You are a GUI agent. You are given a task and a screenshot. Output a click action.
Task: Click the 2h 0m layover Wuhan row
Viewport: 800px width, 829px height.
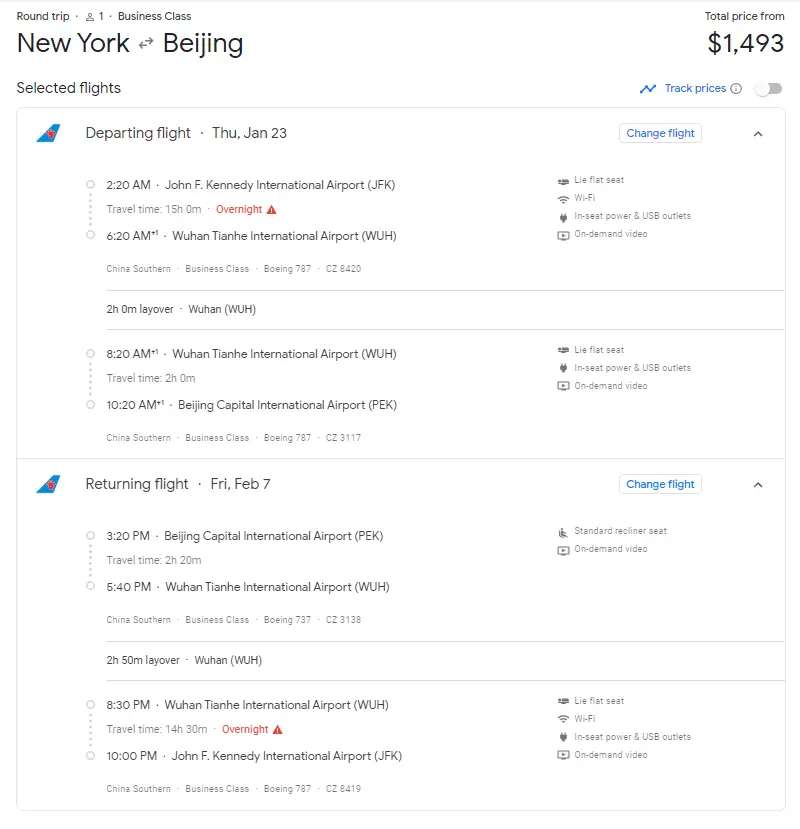click(181, 310)
